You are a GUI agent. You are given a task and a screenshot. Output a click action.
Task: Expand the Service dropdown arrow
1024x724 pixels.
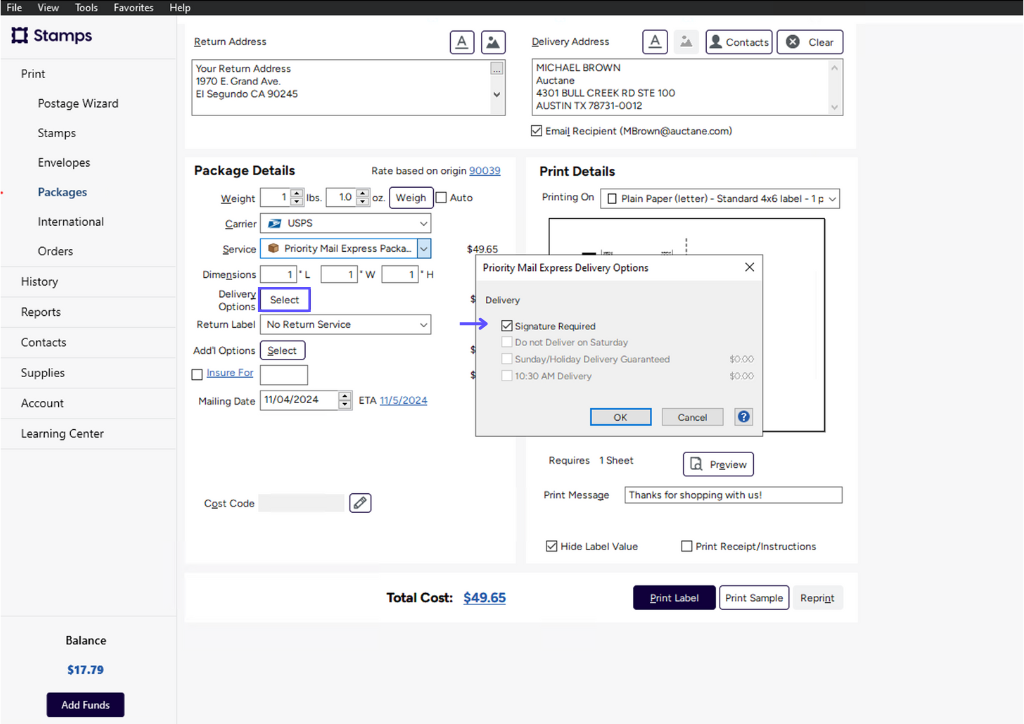tap(424, 248)
